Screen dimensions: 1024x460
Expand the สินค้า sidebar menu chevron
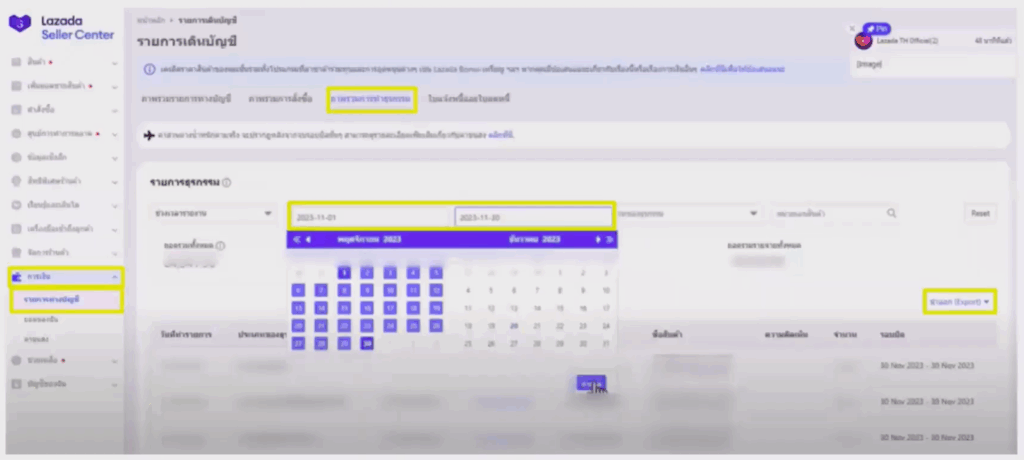tap(114, 63)
